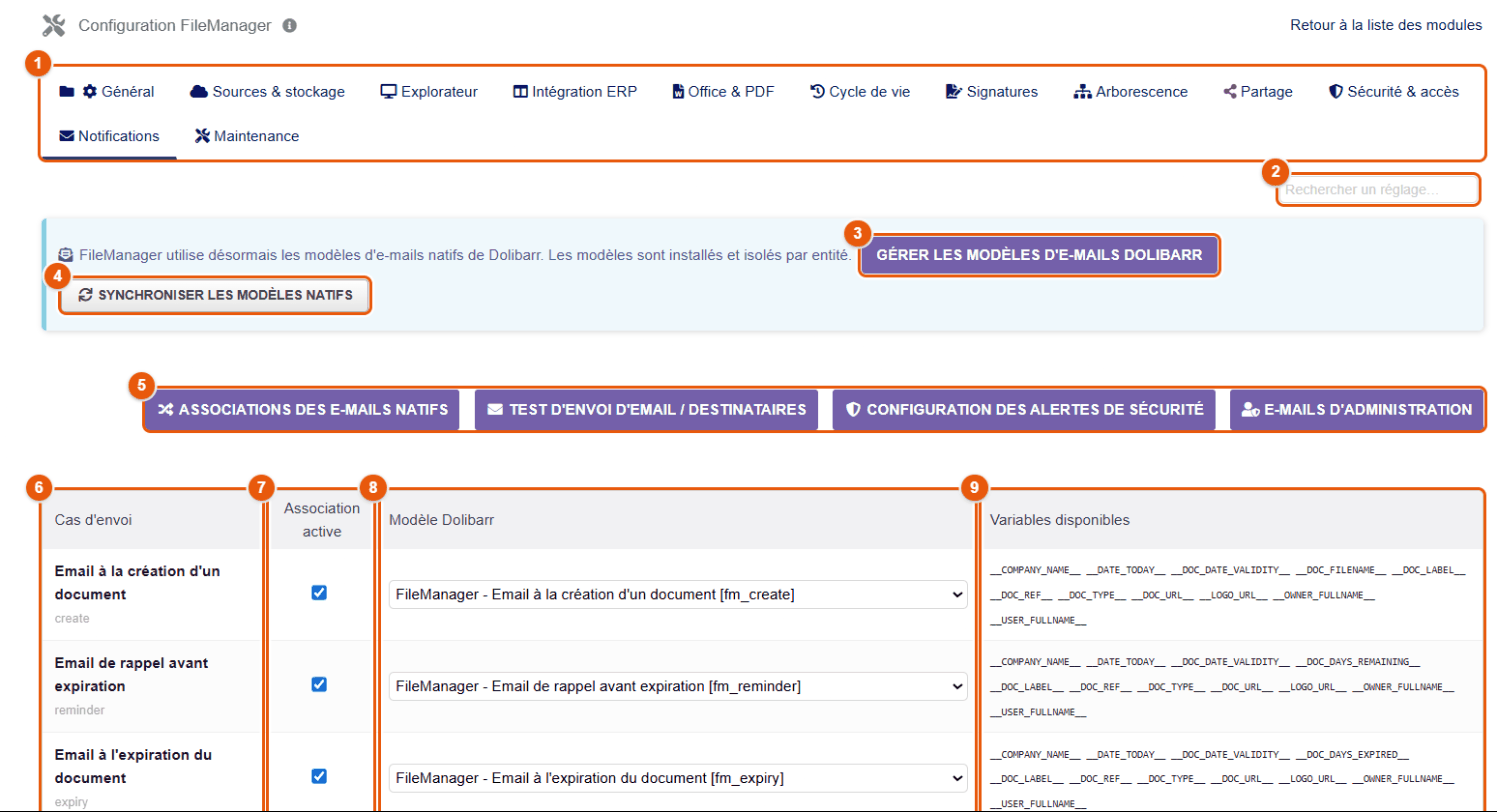
Task: Click the Variables disponibles column header
Action: [1059, 520]
